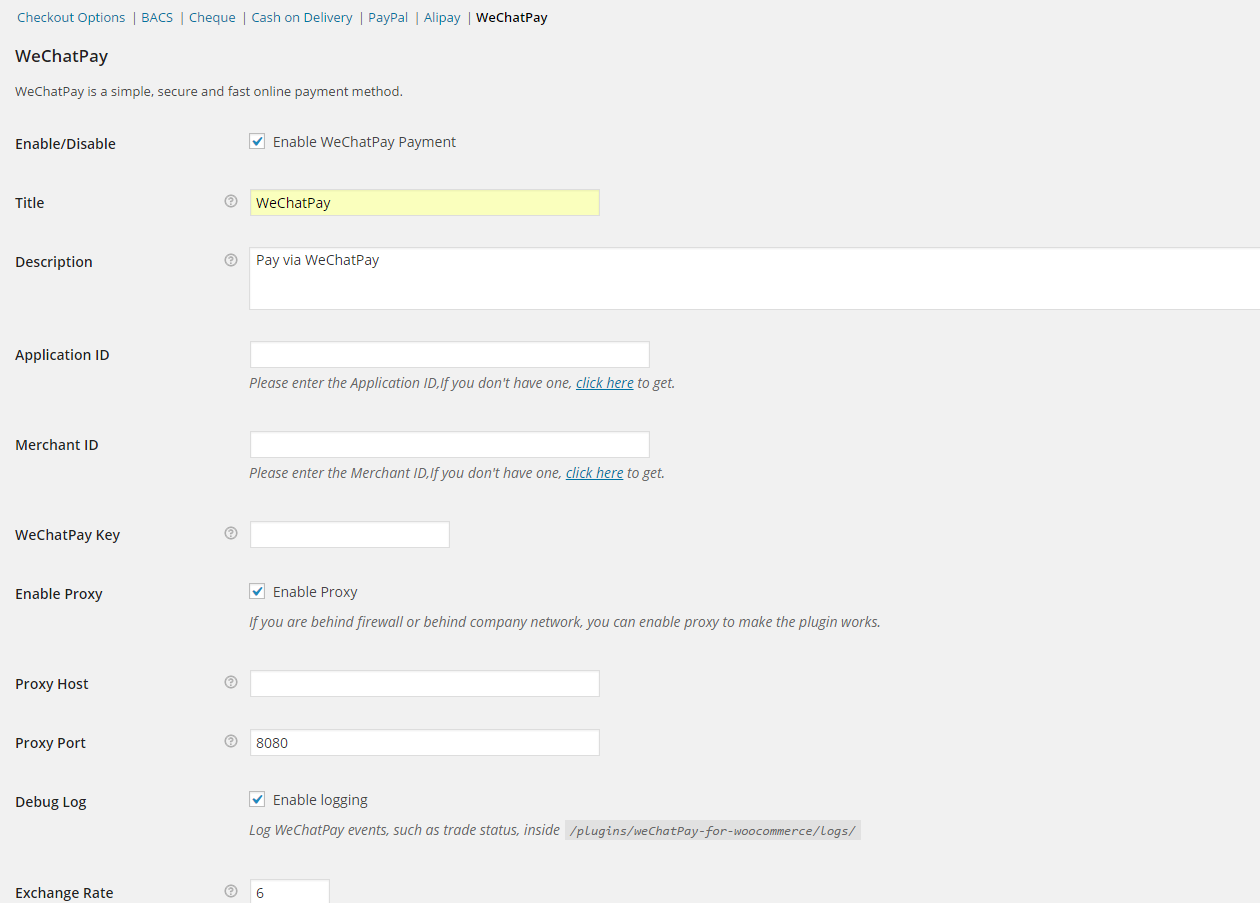The height and width of the screenshot is (903, 1260).
Task: Click the 'Enable logging' label text
Action: [320, 800]
